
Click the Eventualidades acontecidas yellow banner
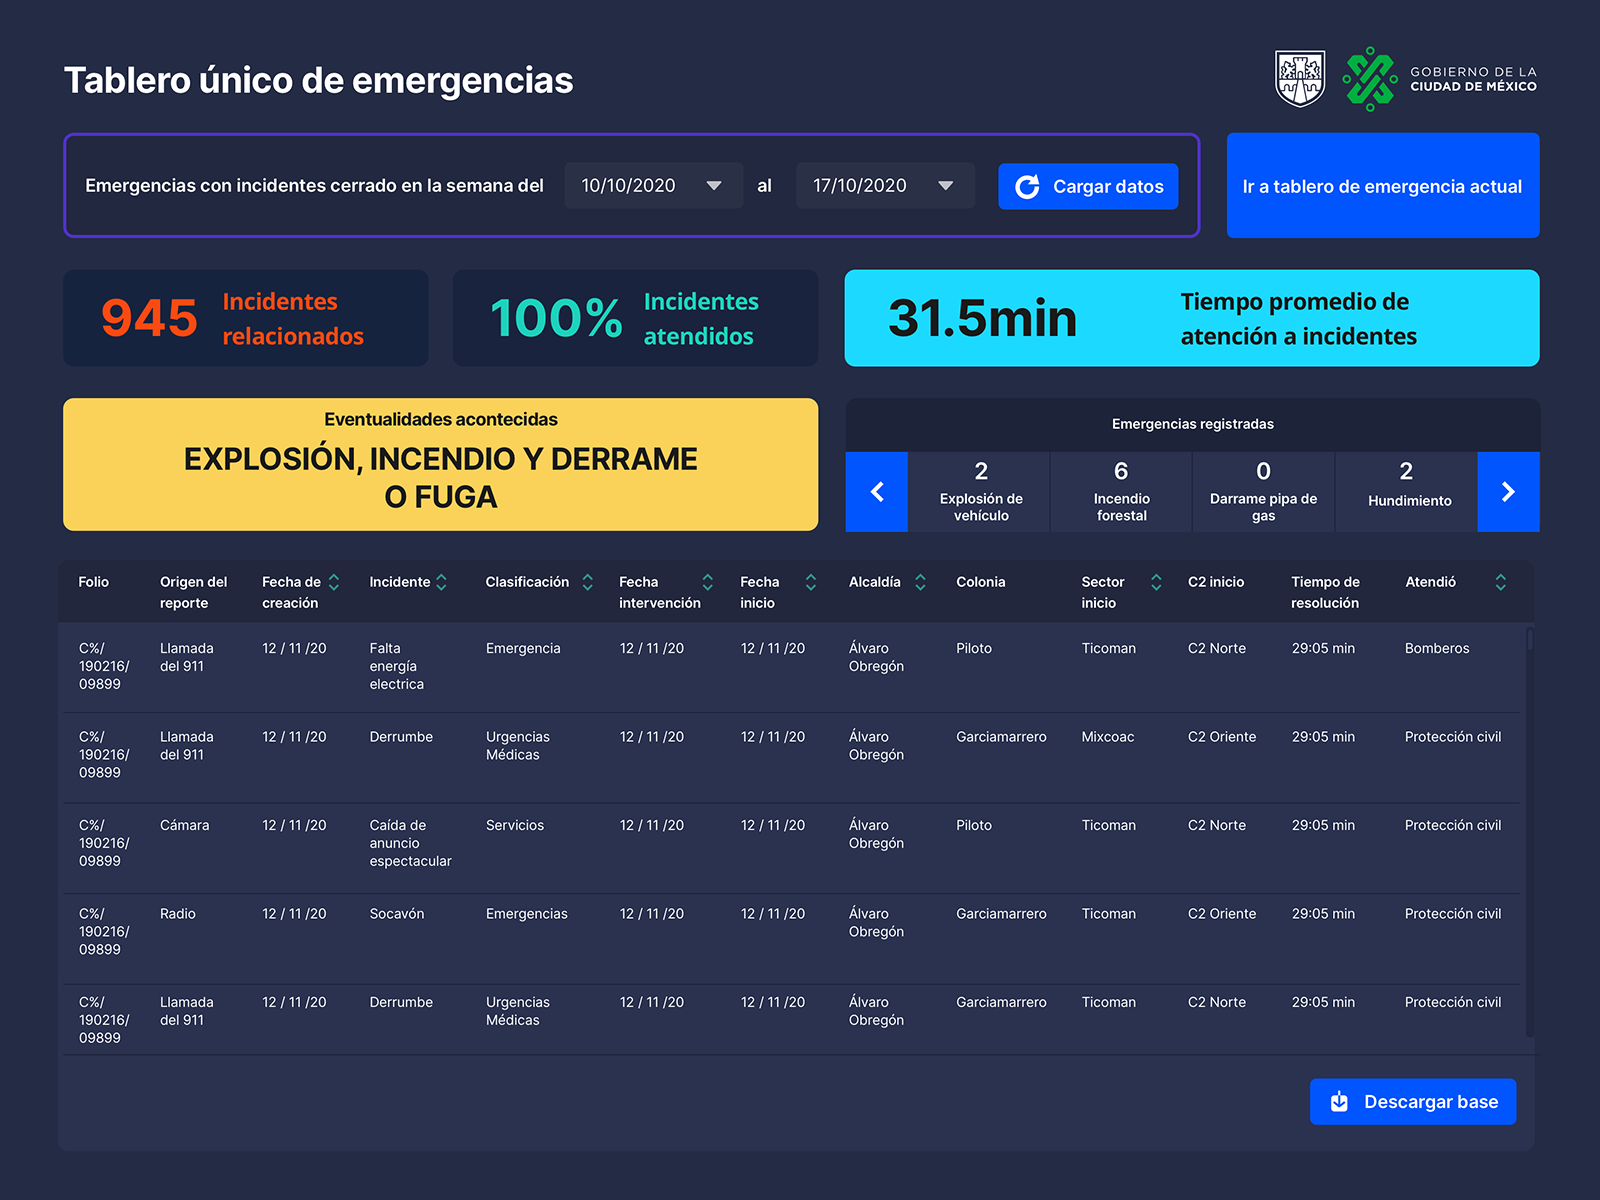[x=441, y=464]
